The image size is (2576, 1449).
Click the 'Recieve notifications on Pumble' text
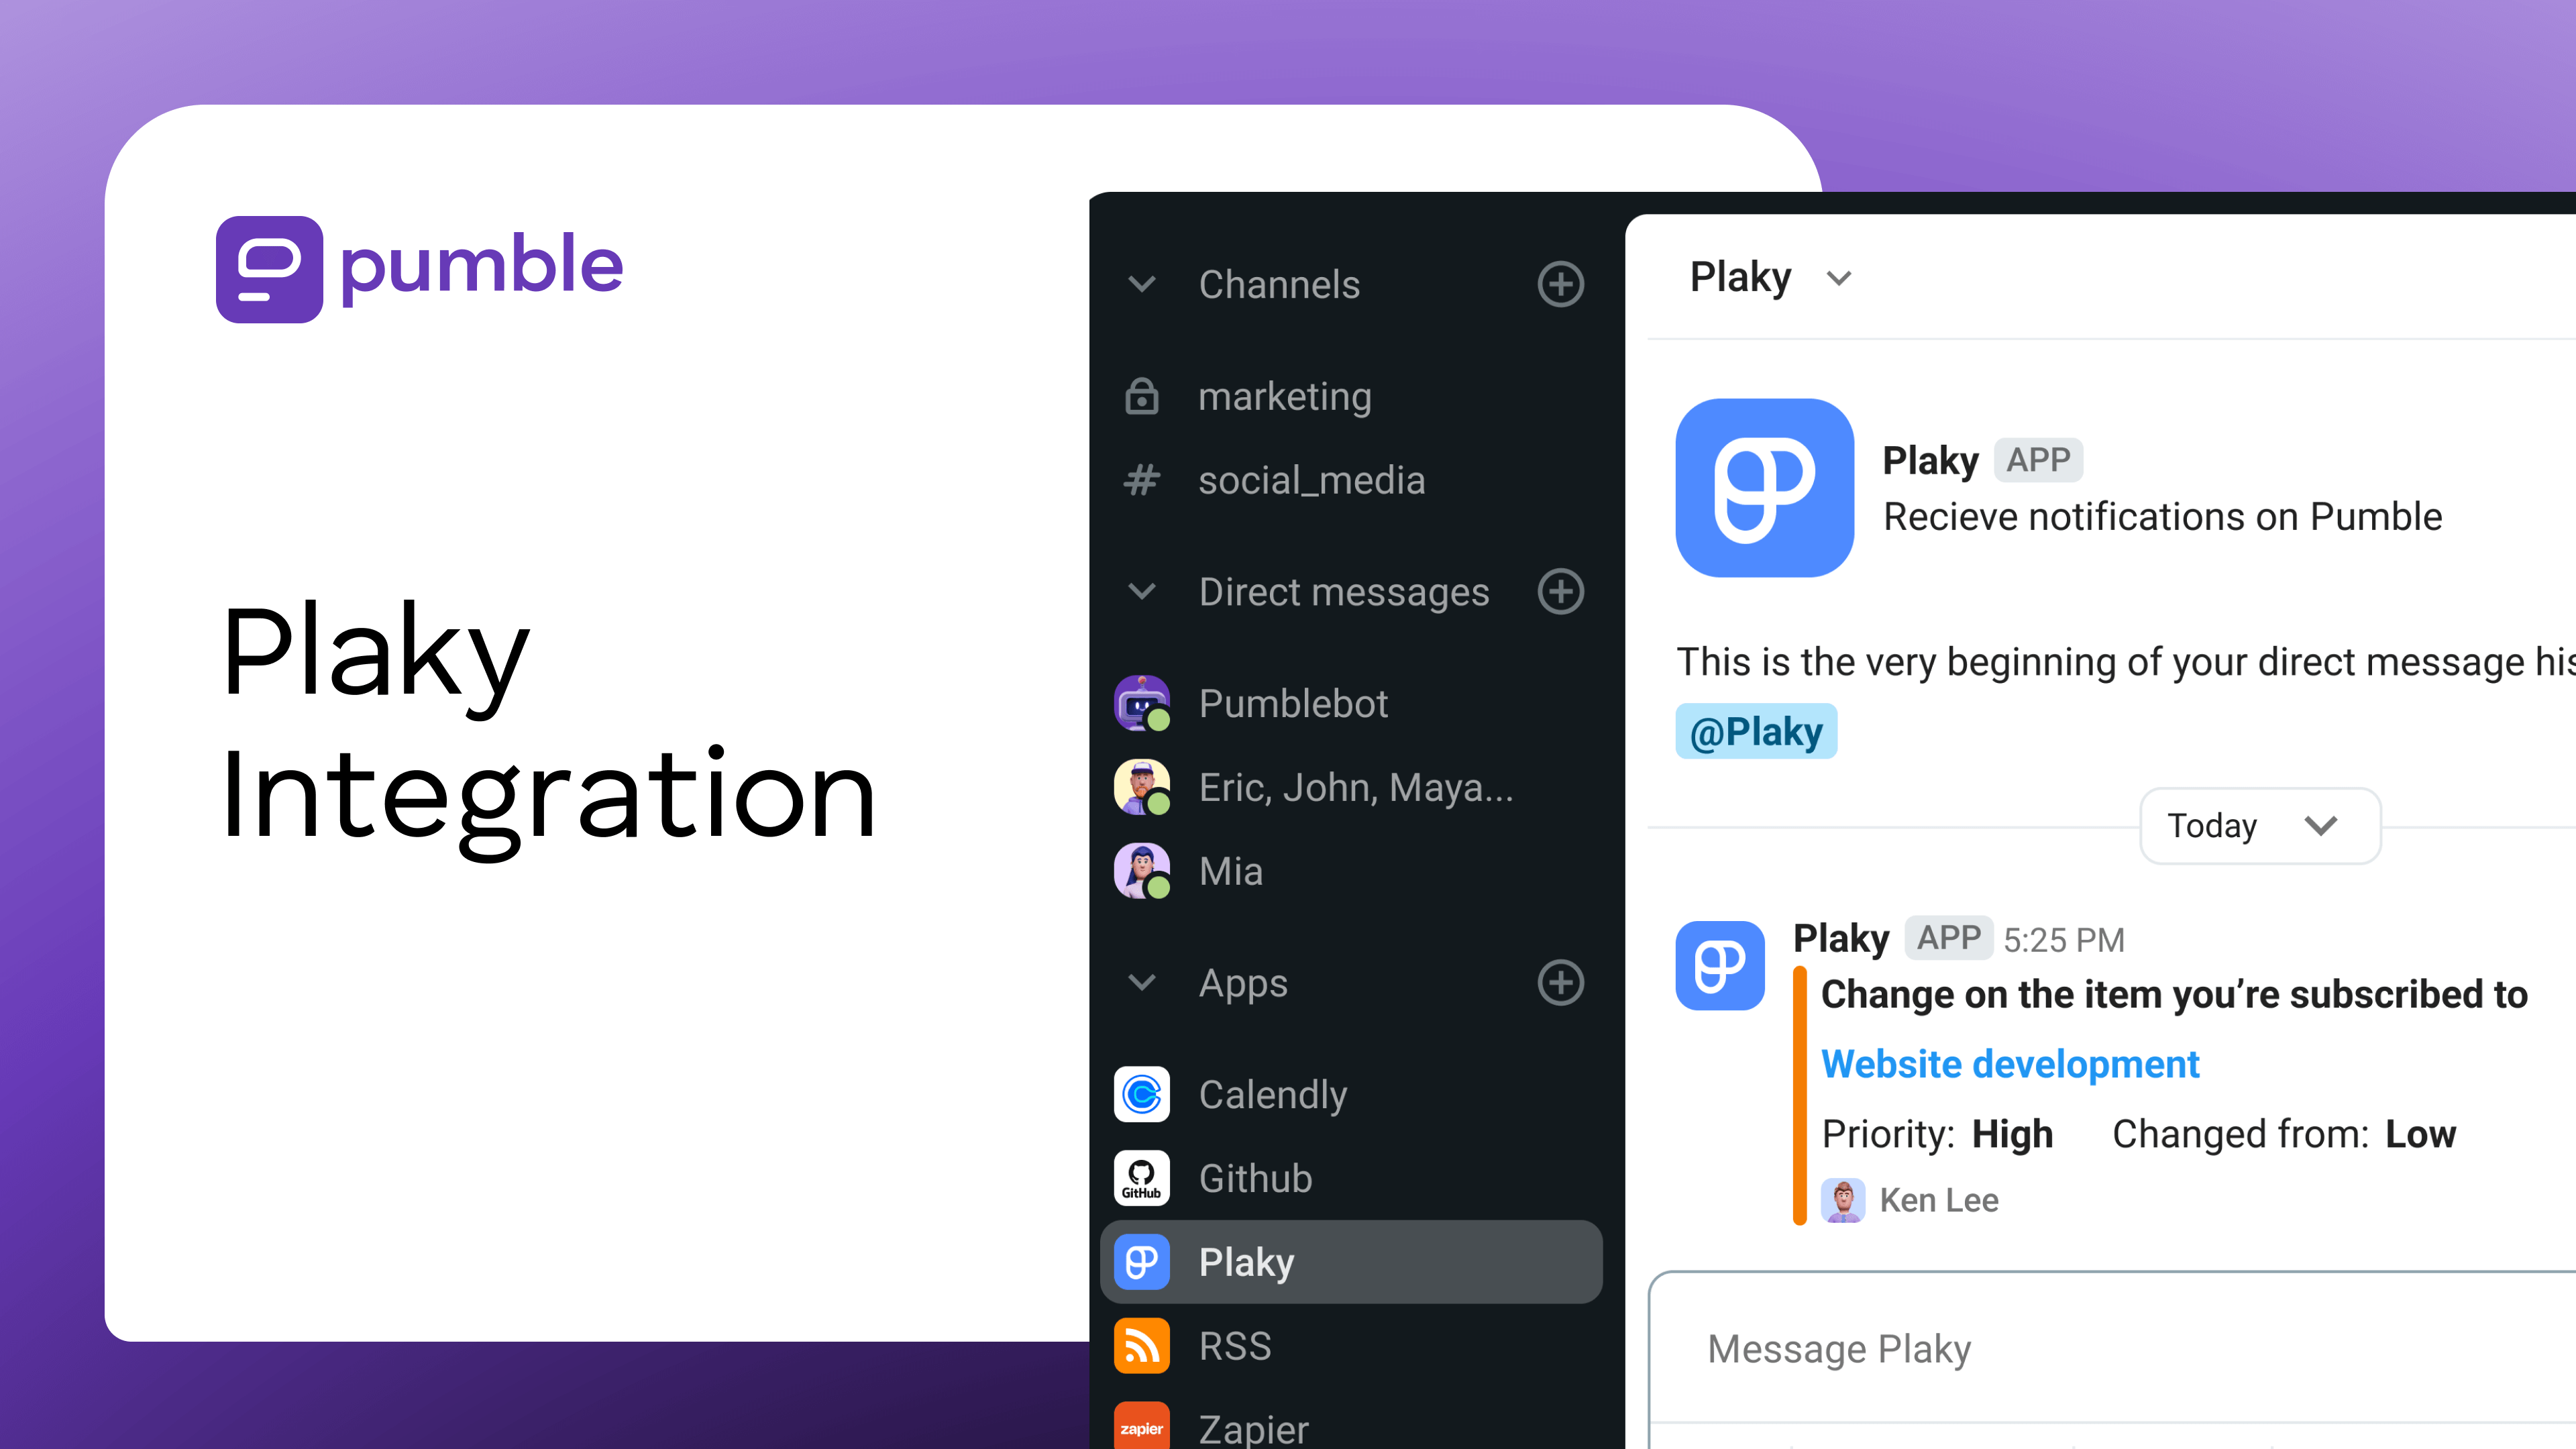coord(2163,517)
